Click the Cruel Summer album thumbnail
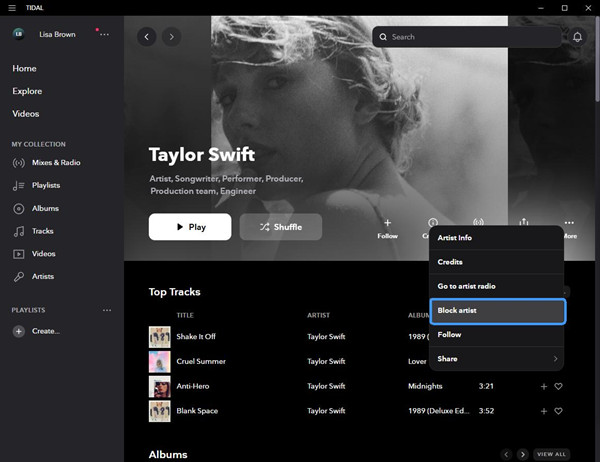The height and width of the screenshot is (462, 600). tap(160, 362)
